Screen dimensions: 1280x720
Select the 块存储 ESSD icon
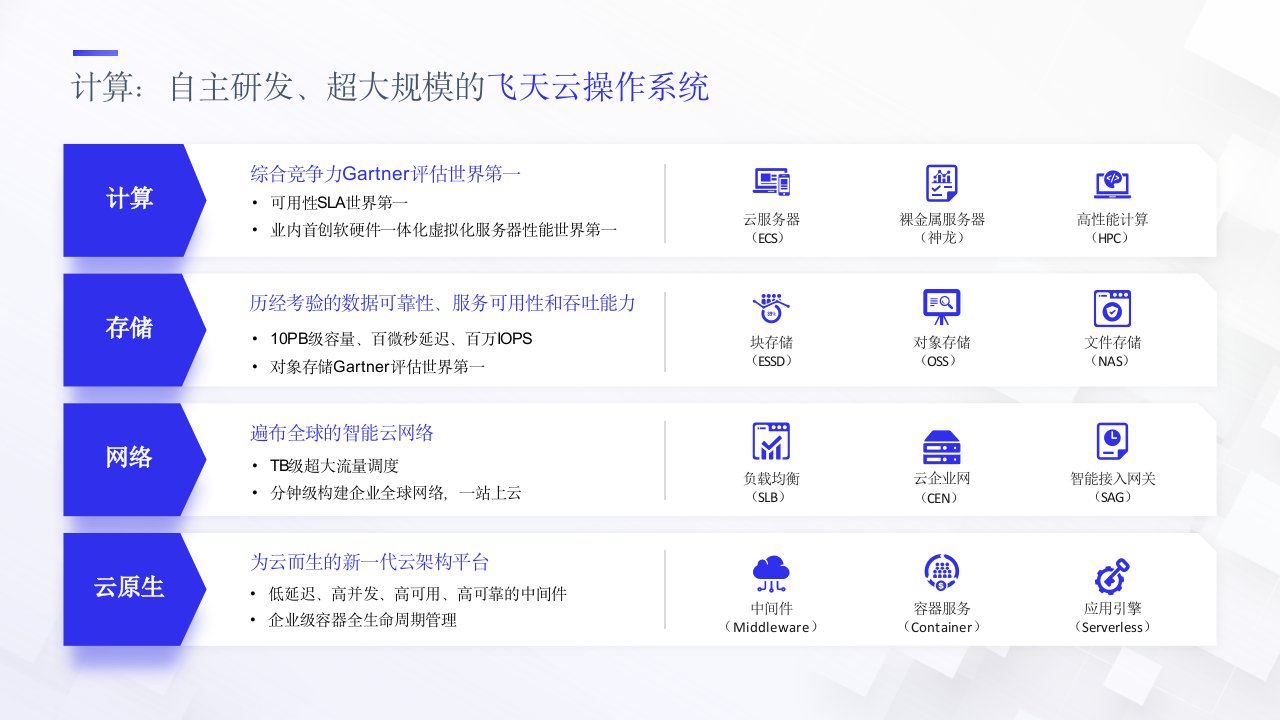[x=770, y=307]
